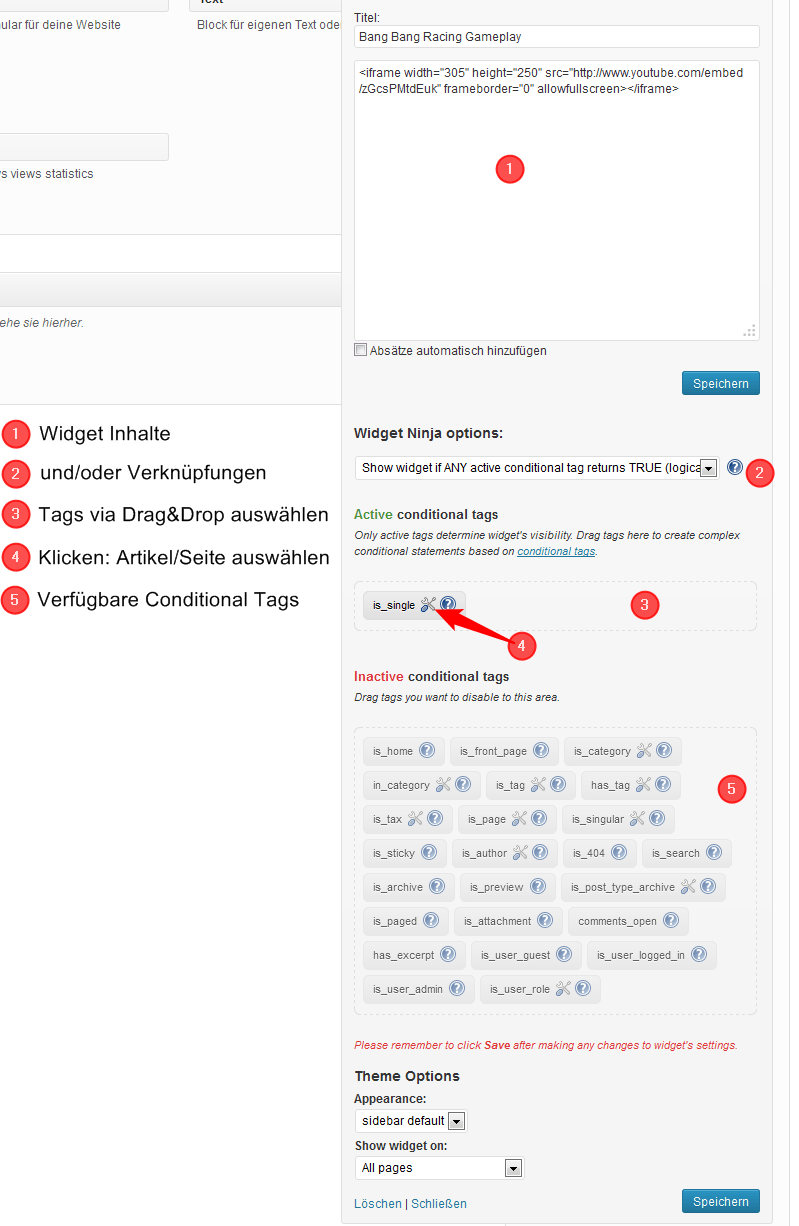Open the Show widget on All pages dropdown
The width and height of the screenshot is (799, 1226).
[x=439, y=1168]
